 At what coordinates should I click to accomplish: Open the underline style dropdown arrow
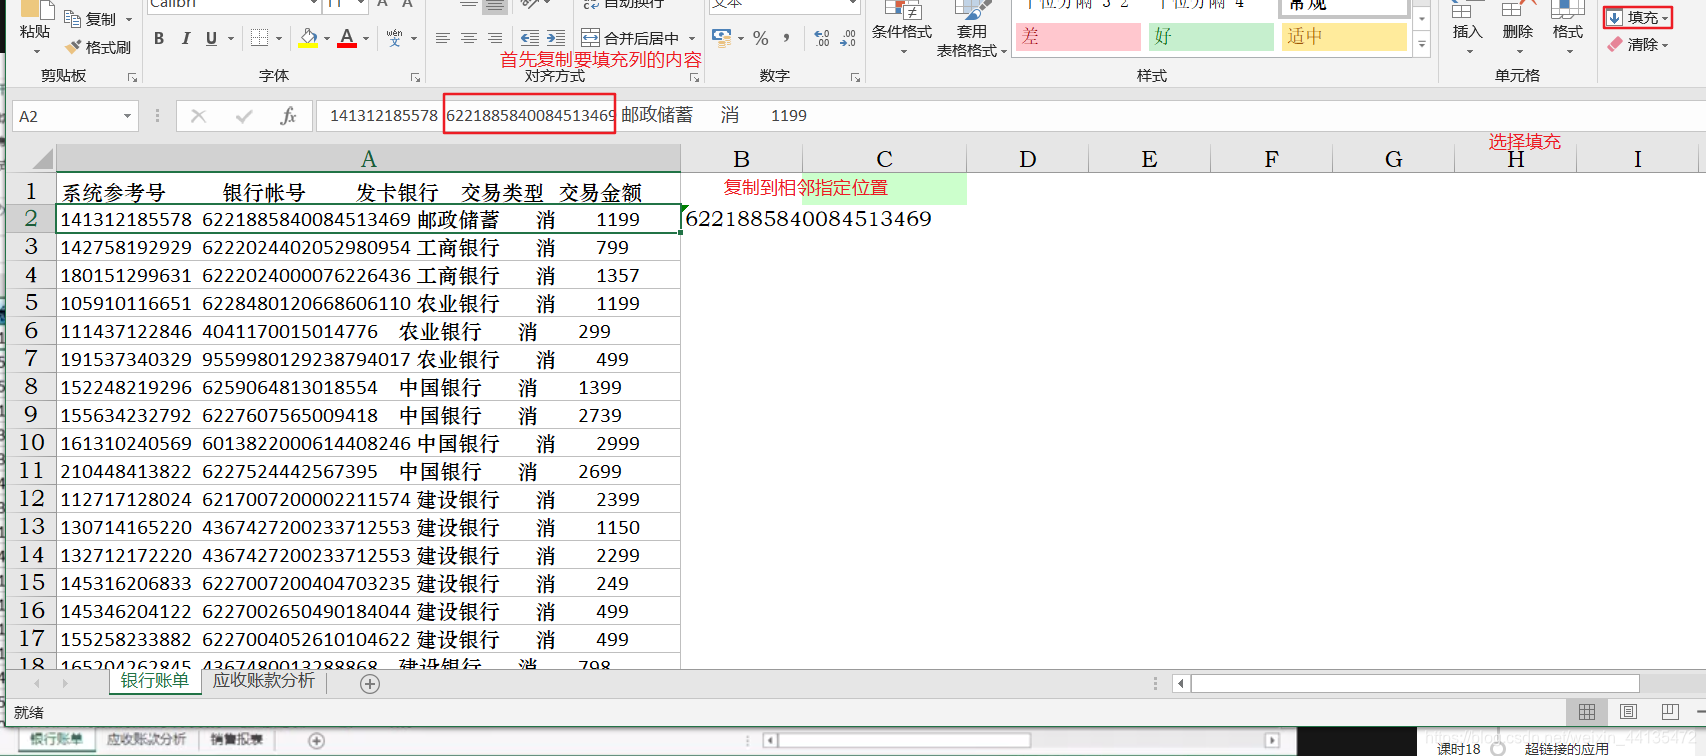[x=231, y=39]
